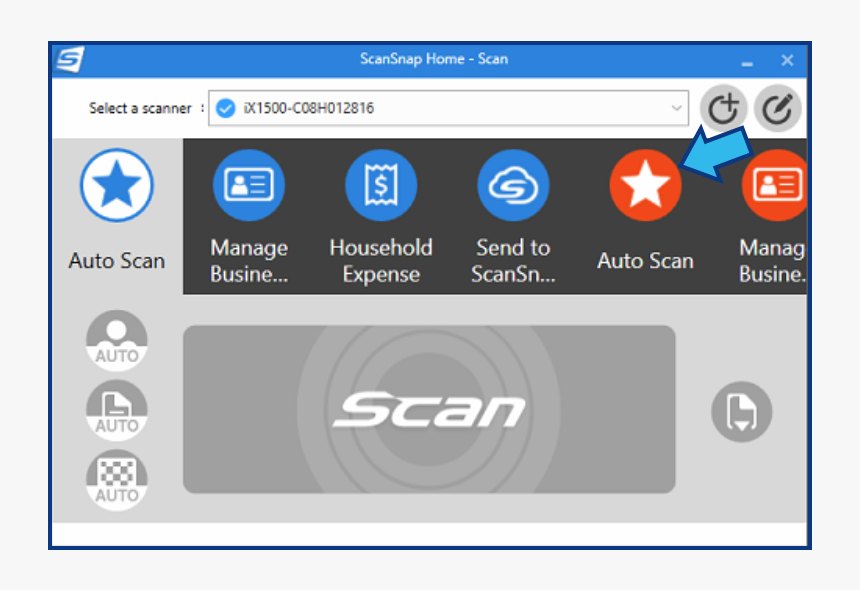Open the Select a scanner dropdown
The image size is (860, 590).
pos(449,108)
